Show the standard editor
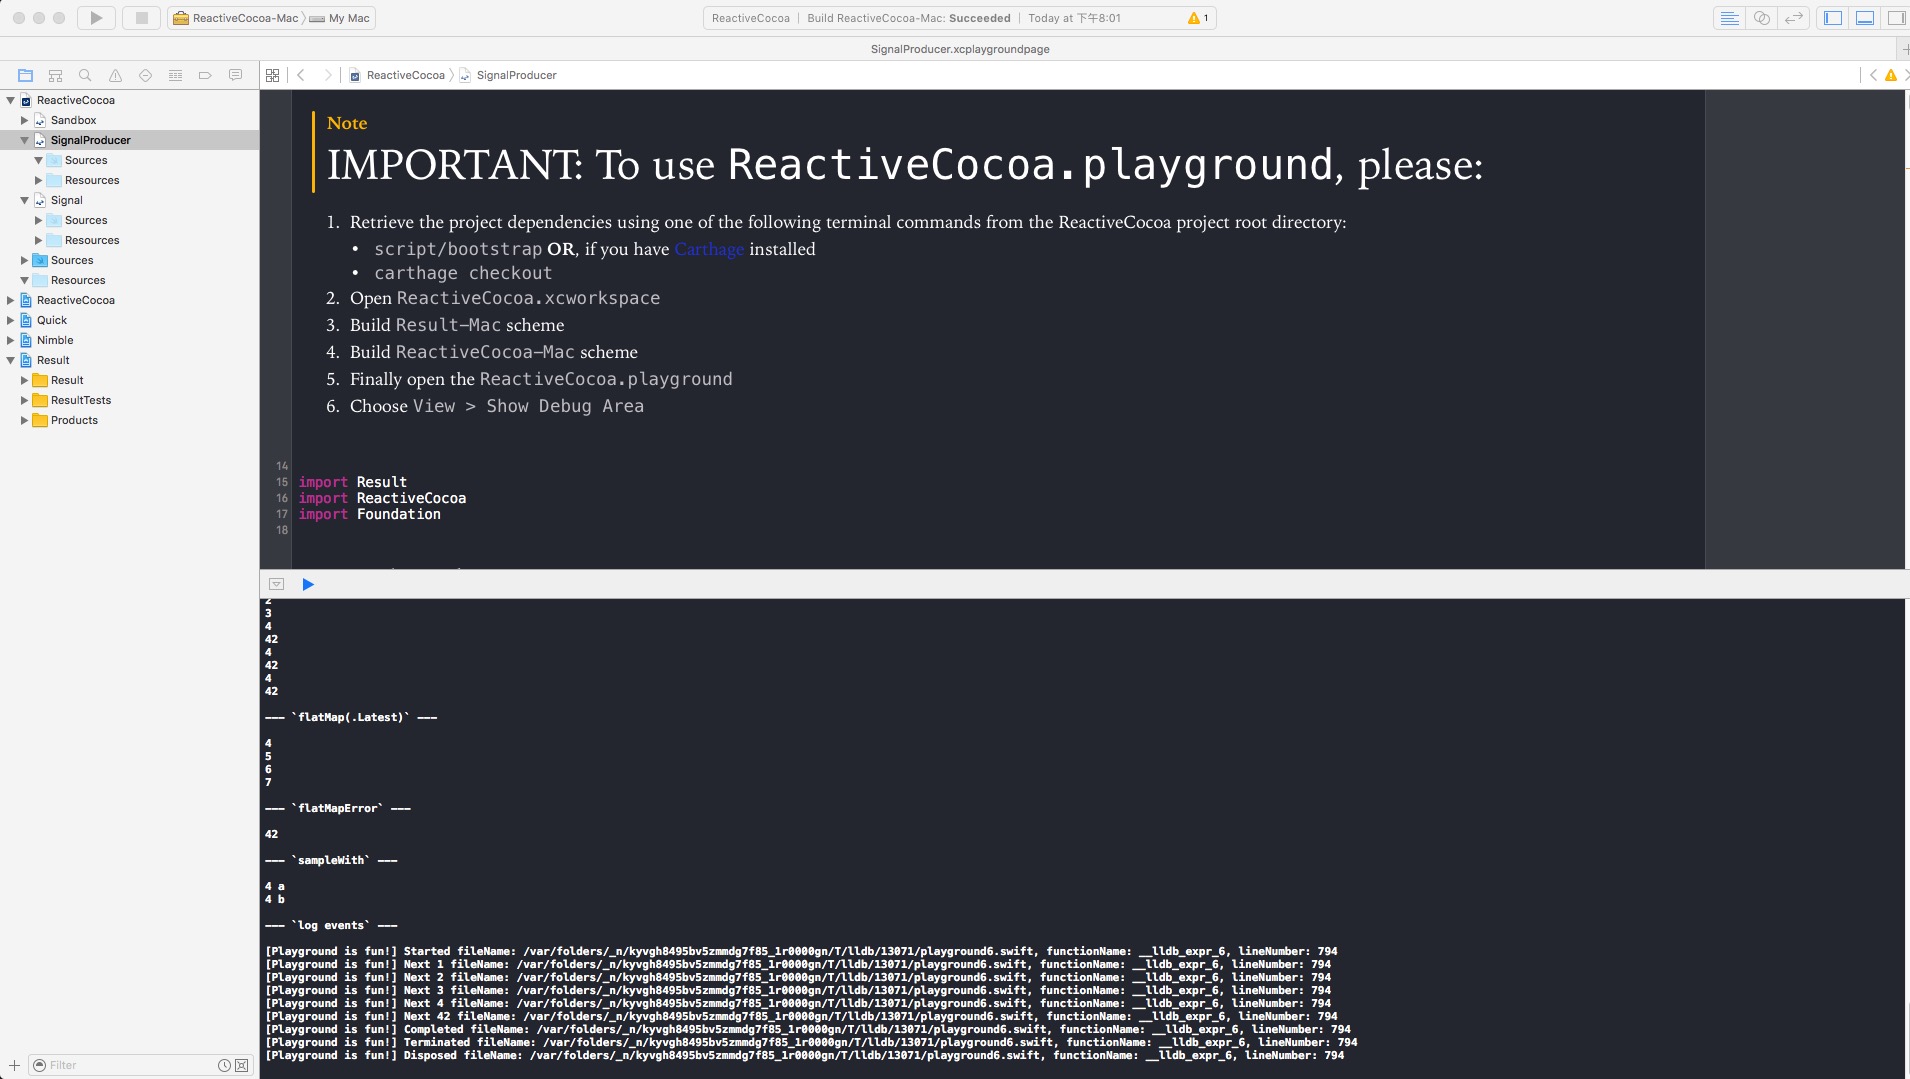Image resolution: width=1910 pixels, height=1079 pixels. 1728,18
